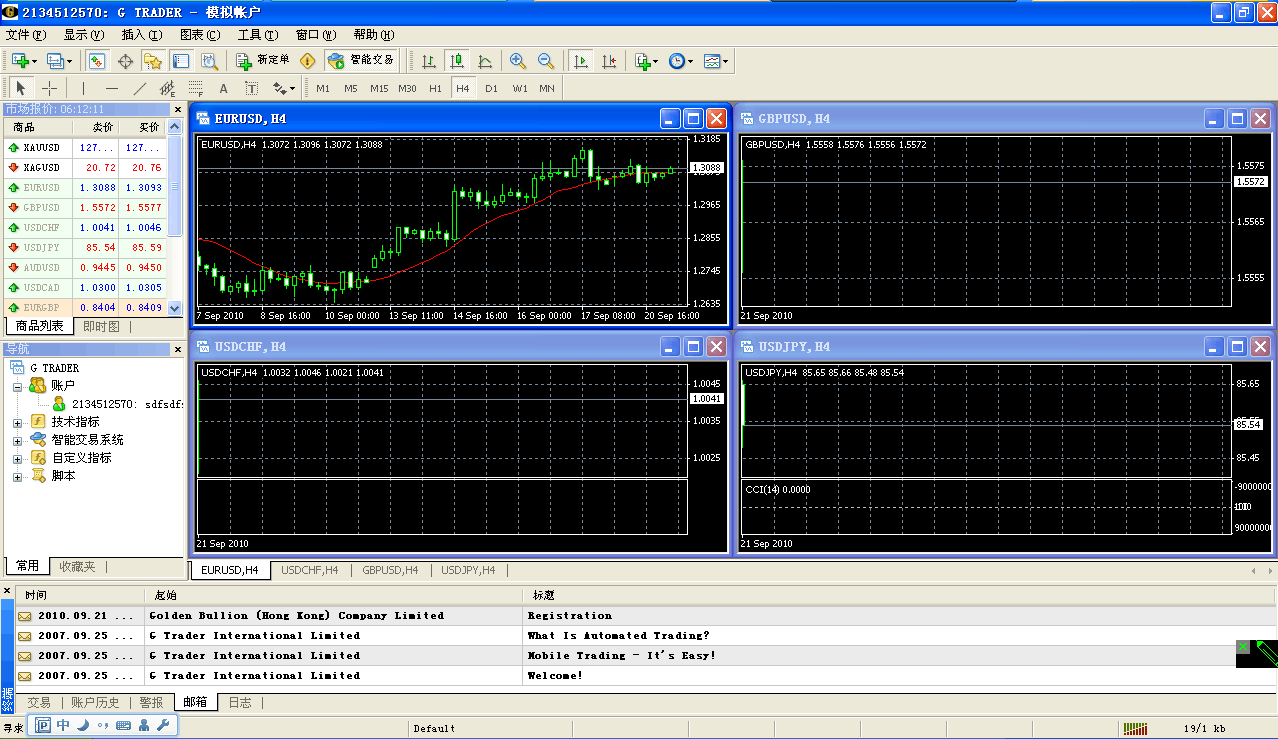Close the 导航 navigator panel

[178, 349]
